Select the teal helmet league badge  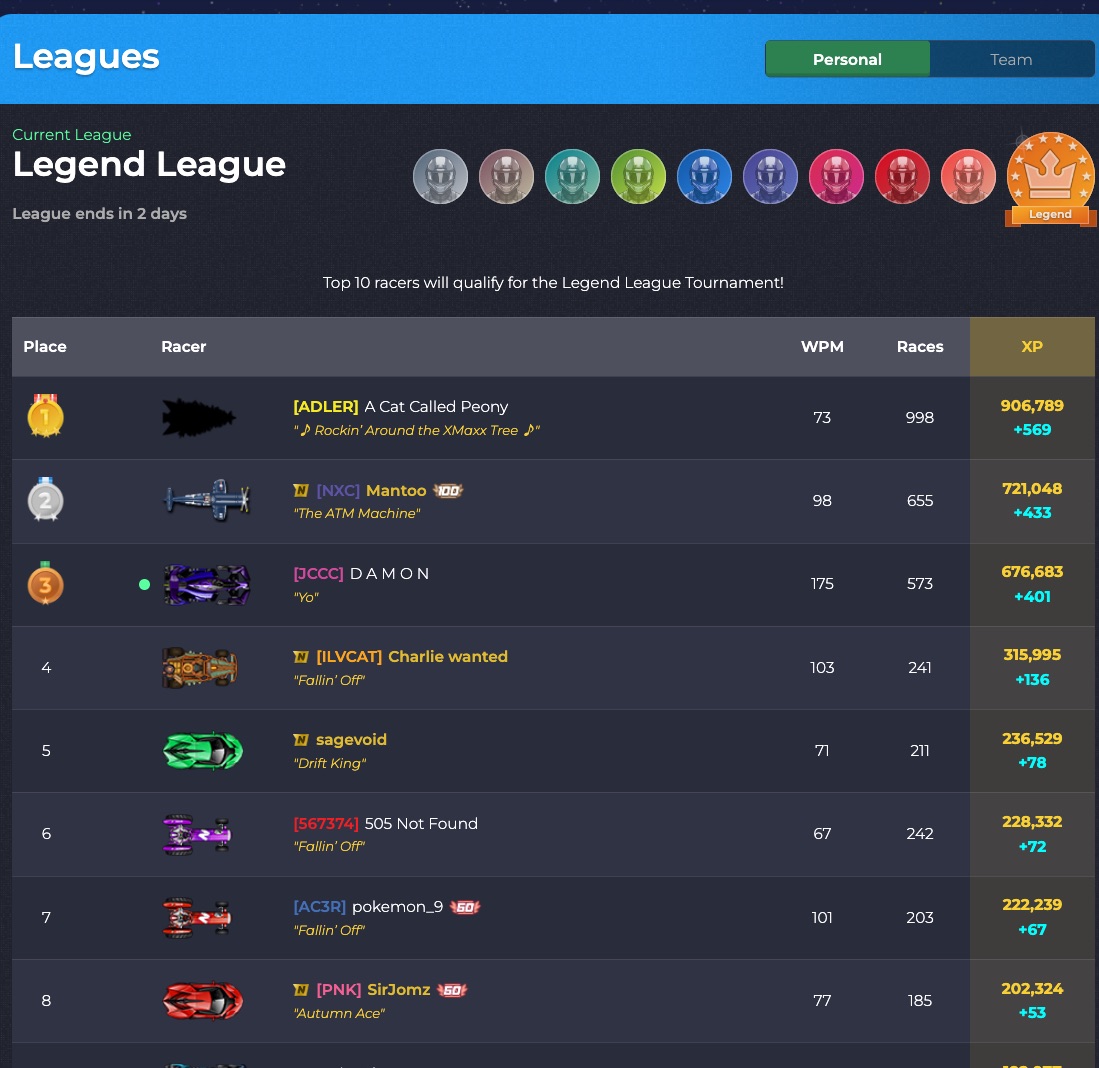(572, 177)
